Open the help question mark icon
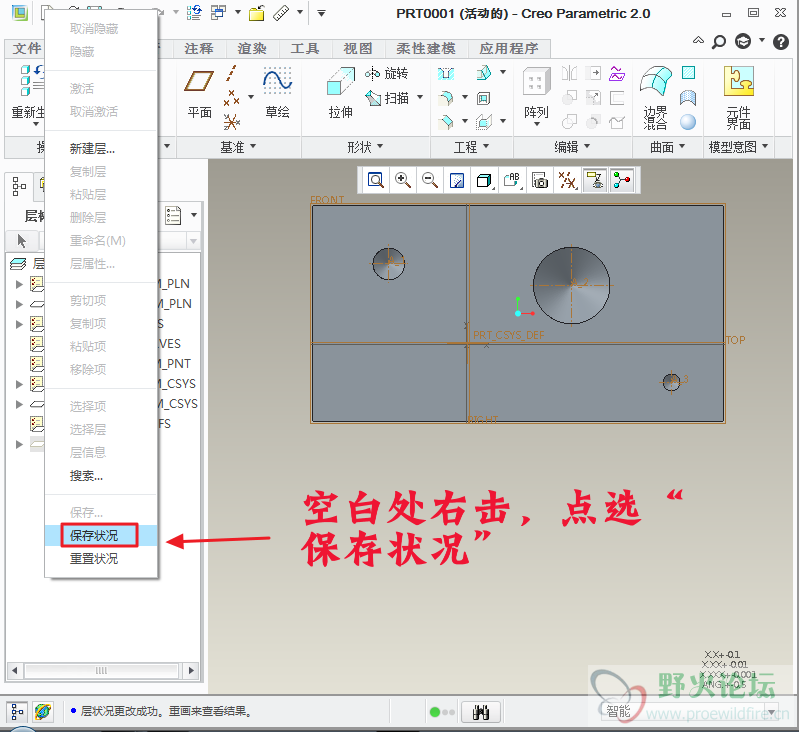 [781, 42]
